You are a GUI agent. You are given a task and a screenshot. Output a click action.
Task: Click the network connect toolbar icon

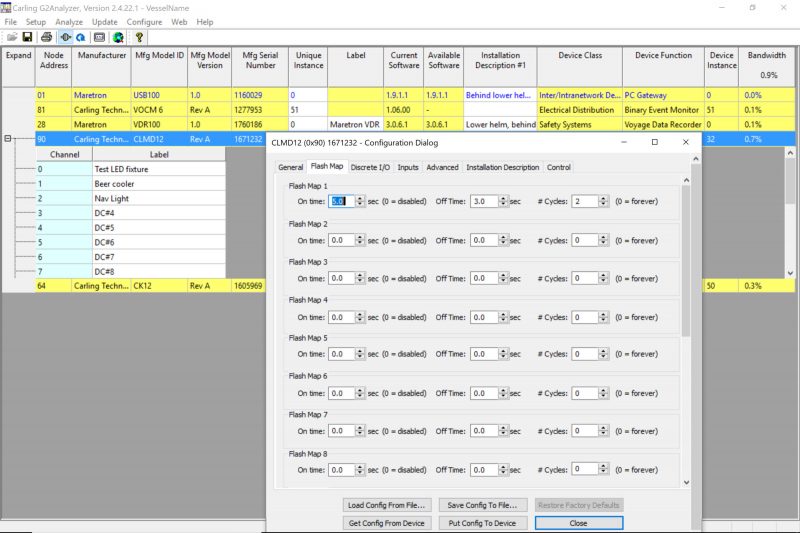(65, 37)
